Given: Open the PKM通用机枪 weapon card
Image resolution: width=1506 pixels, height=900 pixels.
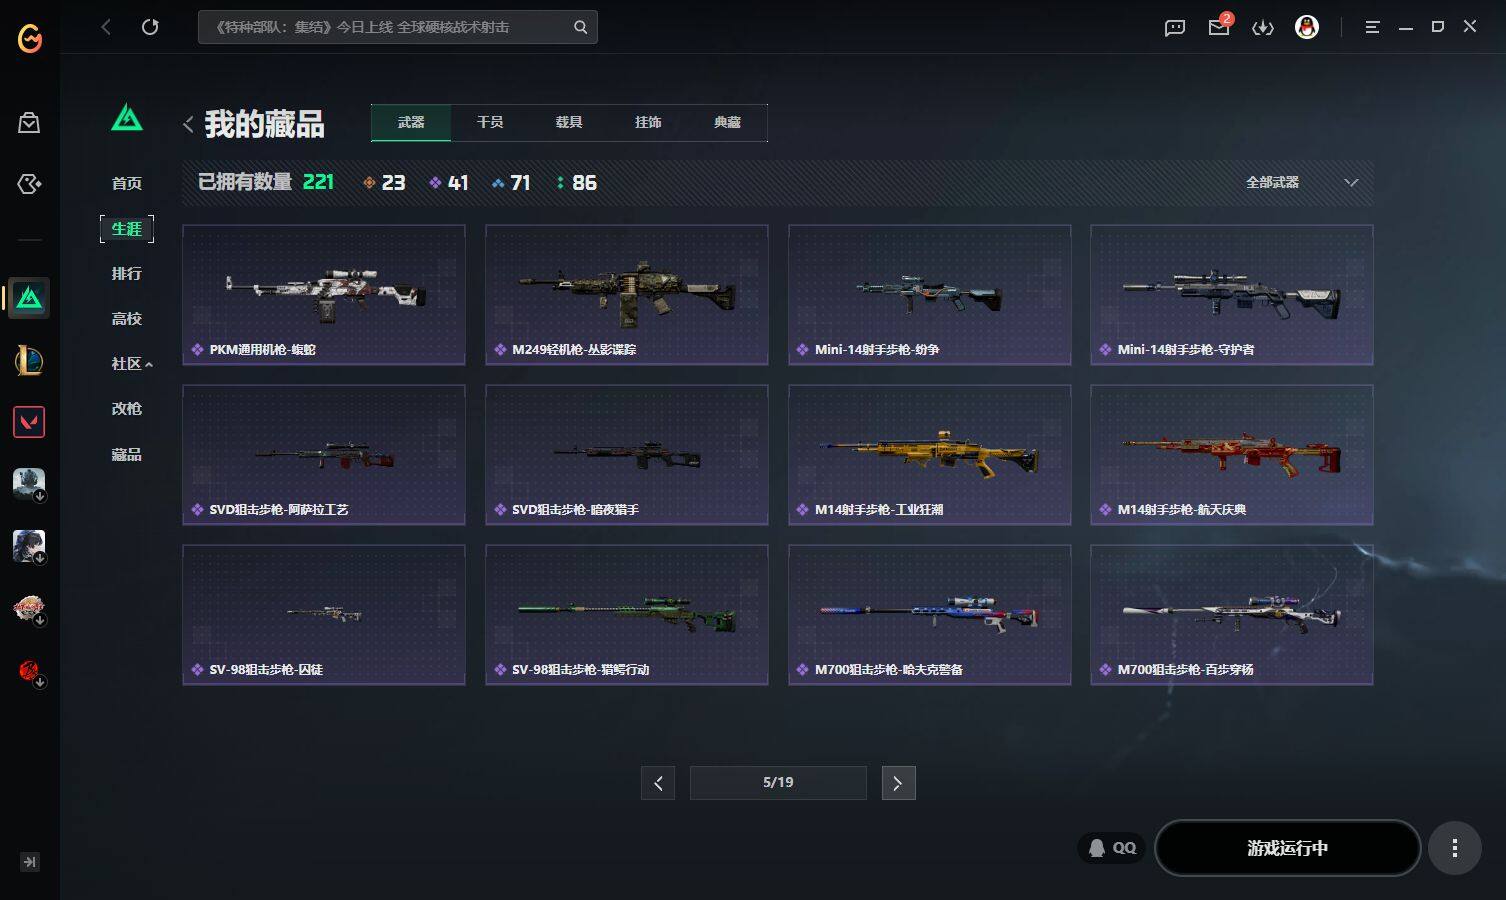Looking at the screenshot, I should point(324,295).
